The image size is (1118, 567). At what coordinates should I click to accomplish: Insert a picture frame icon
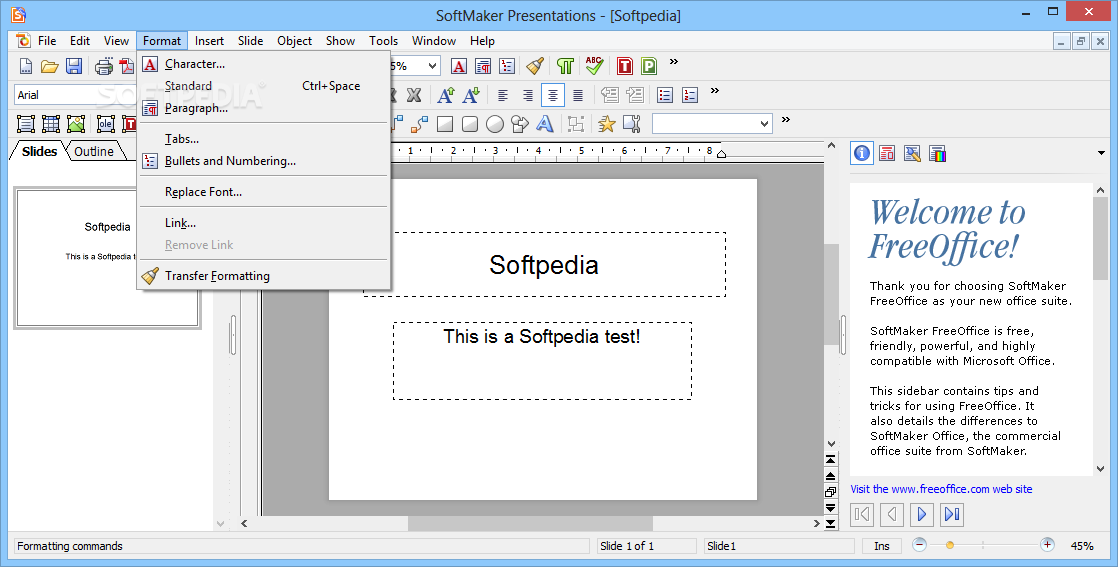tap(76, 124)
